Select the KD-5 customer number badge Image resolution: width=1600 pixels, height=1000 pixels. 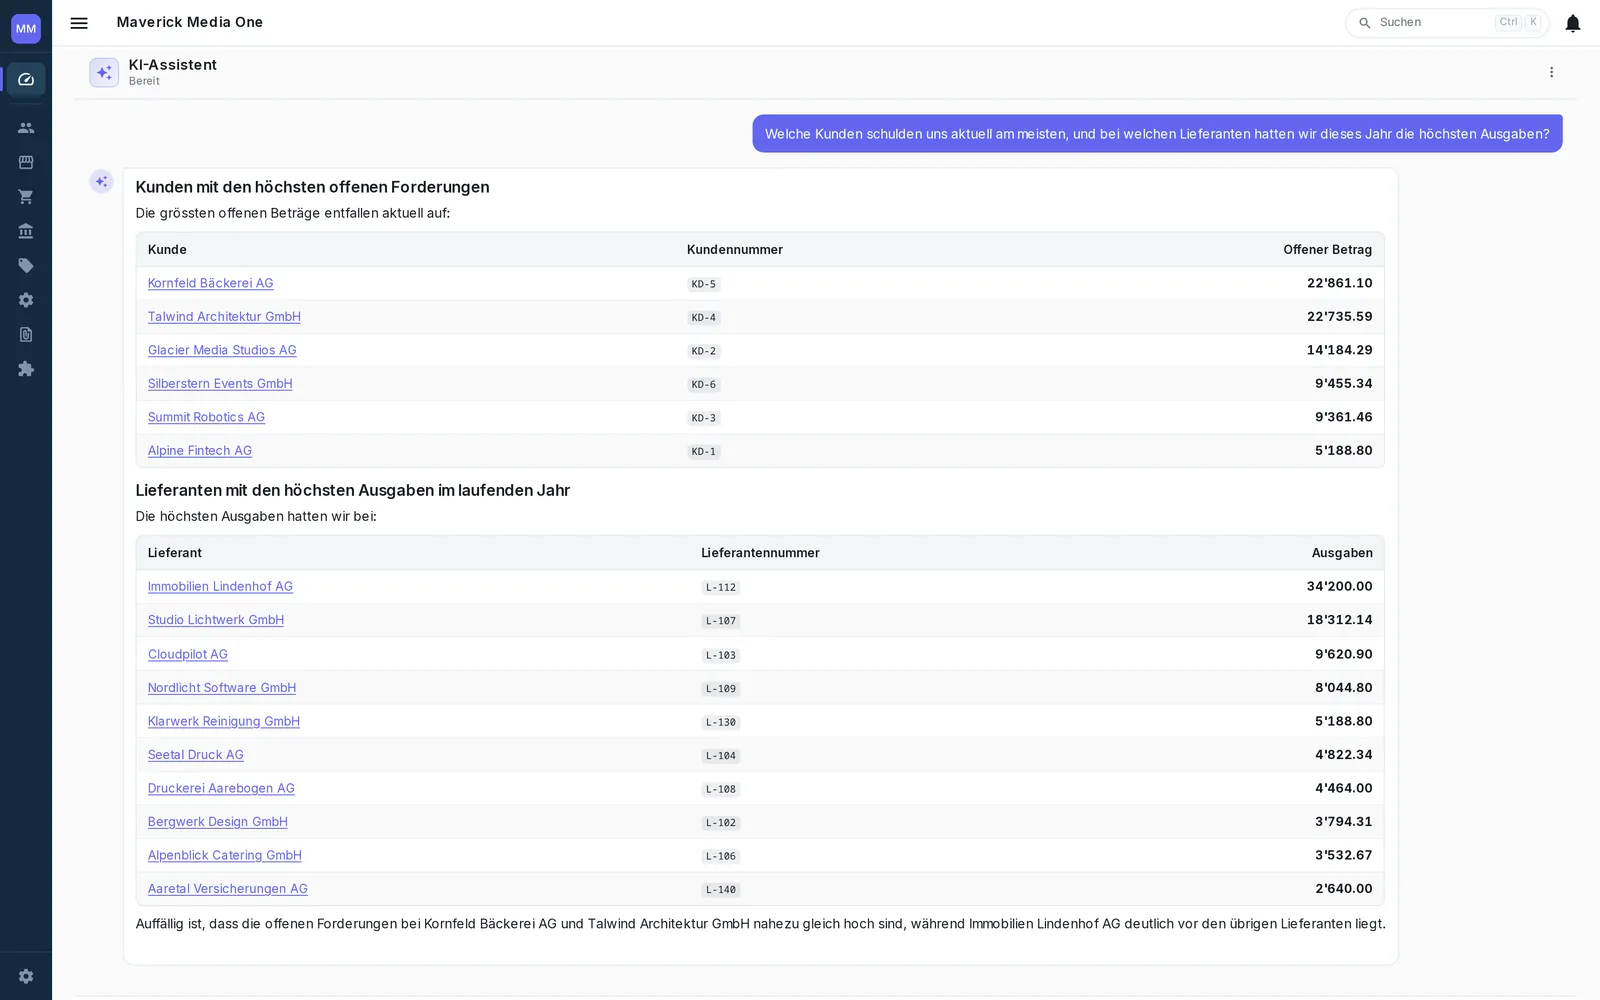coord(704,284)
